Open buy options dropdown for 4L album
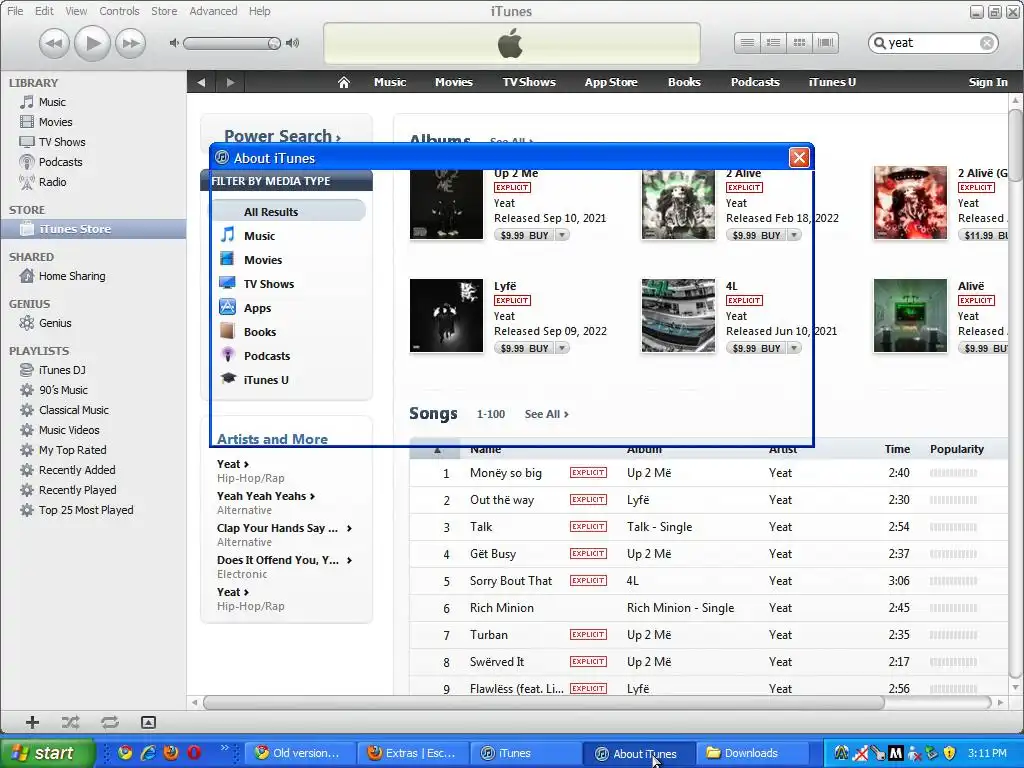Viewport: 1024px width, 768px height. click(794, 348)
